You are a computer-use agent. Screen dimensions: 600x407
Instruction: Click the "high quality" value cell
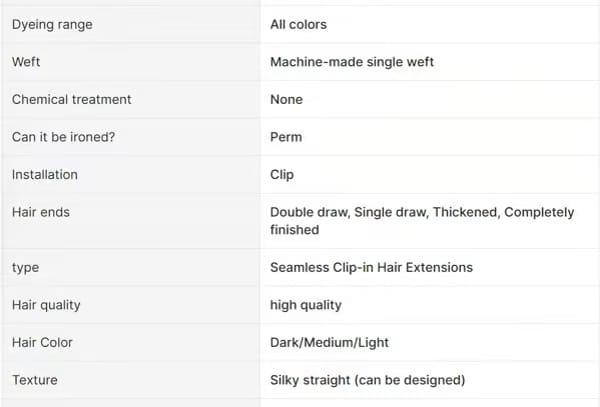point(306,305)
